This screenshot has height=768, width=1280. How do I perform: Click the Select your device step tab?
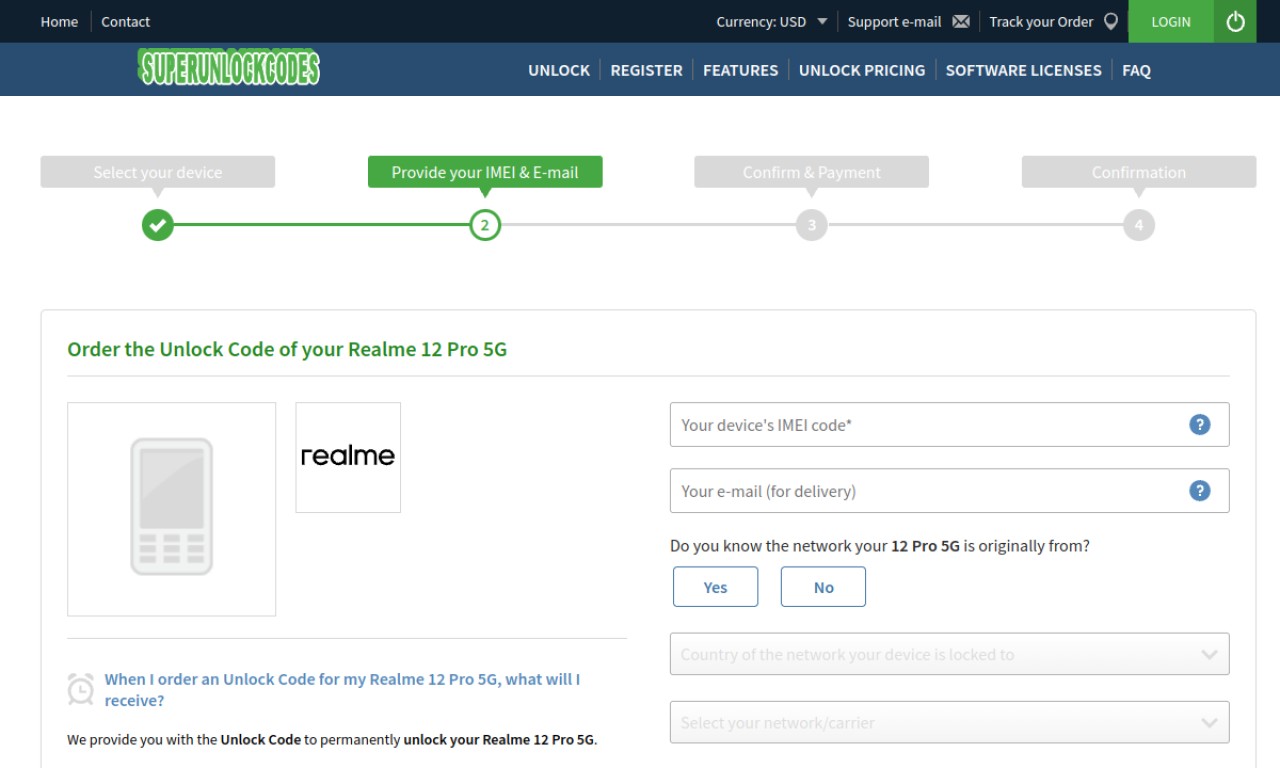(157, 172)
